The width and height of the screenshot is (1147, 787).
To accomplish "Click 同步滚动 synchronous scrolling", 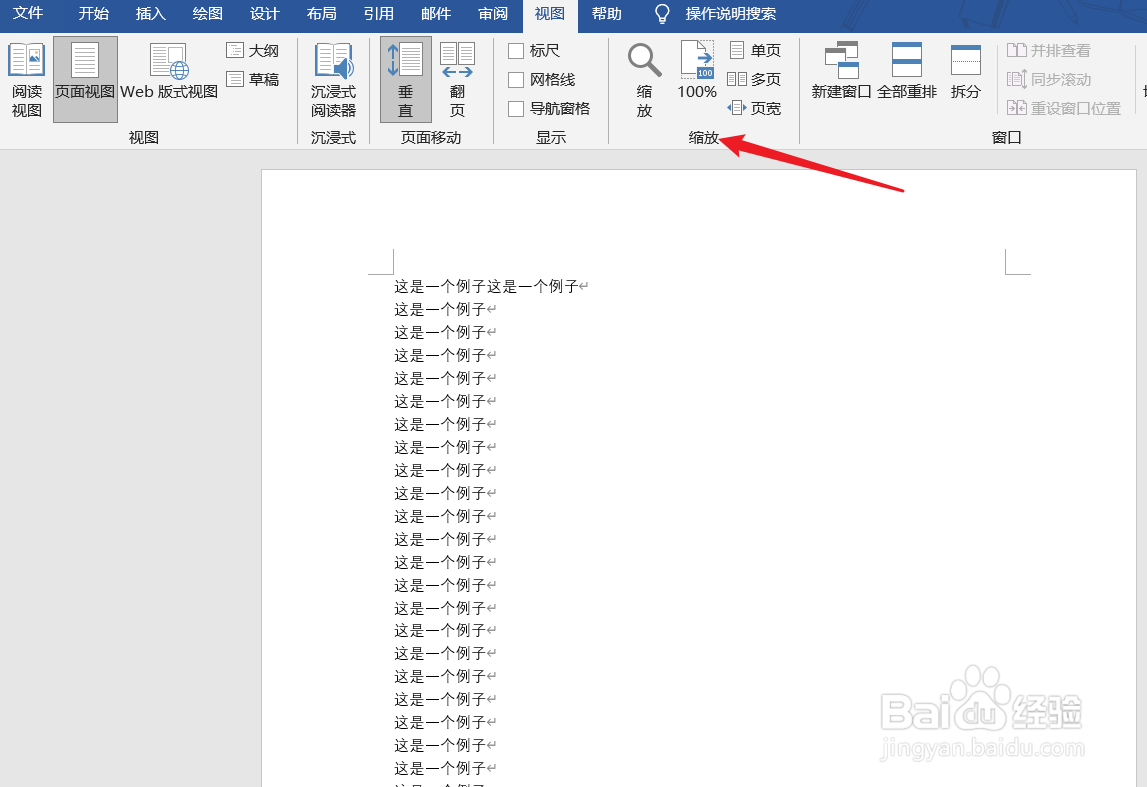I will click(1048, 79).
